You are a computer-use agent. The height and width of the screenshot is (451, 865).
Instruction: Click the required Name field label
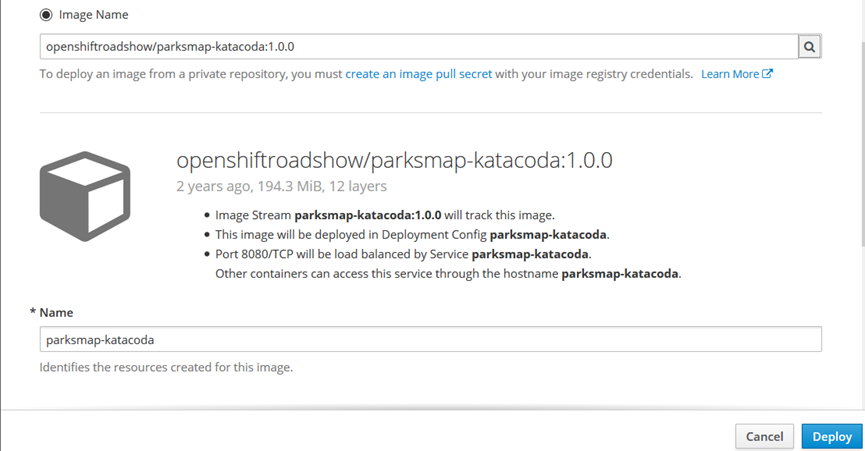(x=51, y=313)
